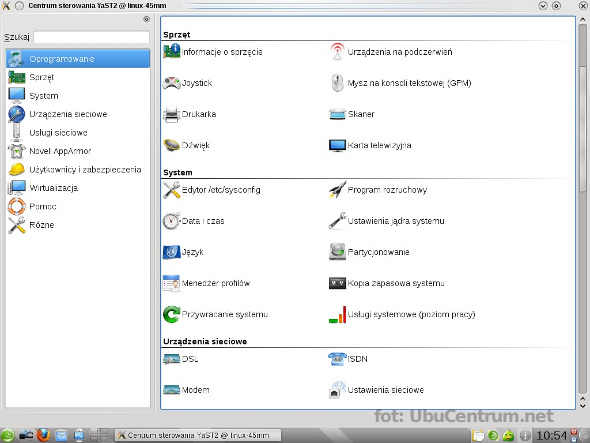Open Karta telewizyjna TV card module
This screenshot has width=590, height=443.
(x=370, y=145)
